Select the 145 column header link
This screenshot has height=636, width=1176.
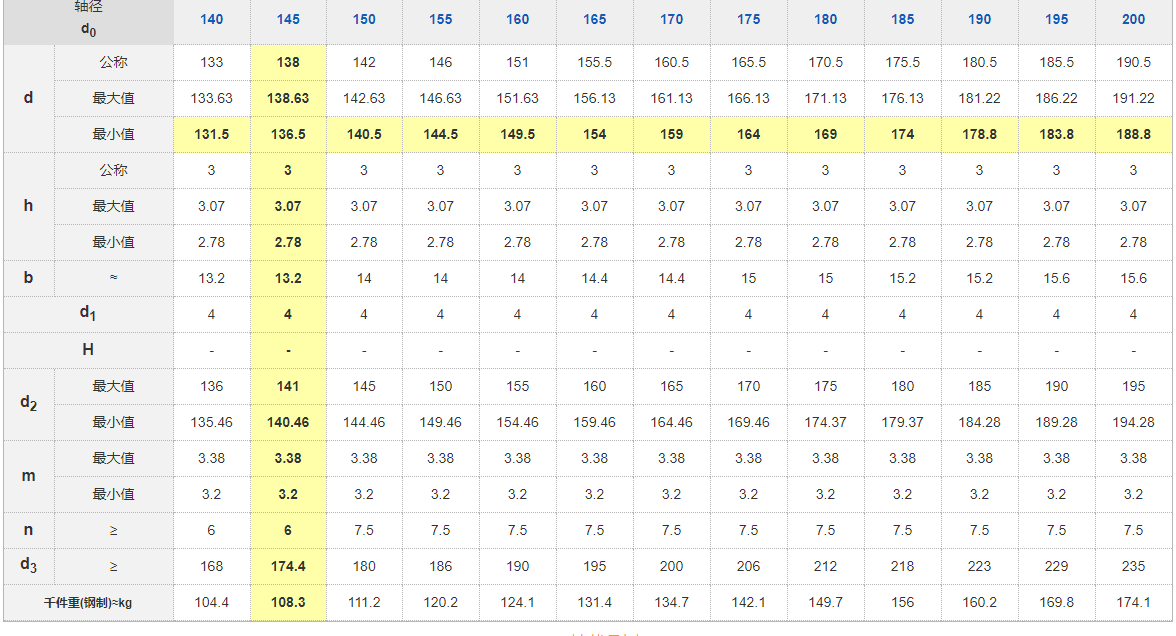(x=288, y=19)
